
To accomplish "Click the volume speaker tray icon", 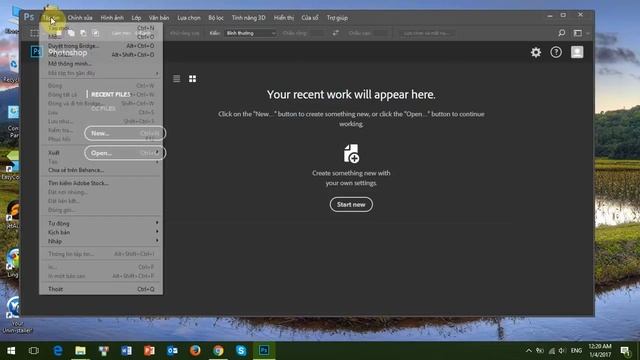I will [x=562, y=351].
